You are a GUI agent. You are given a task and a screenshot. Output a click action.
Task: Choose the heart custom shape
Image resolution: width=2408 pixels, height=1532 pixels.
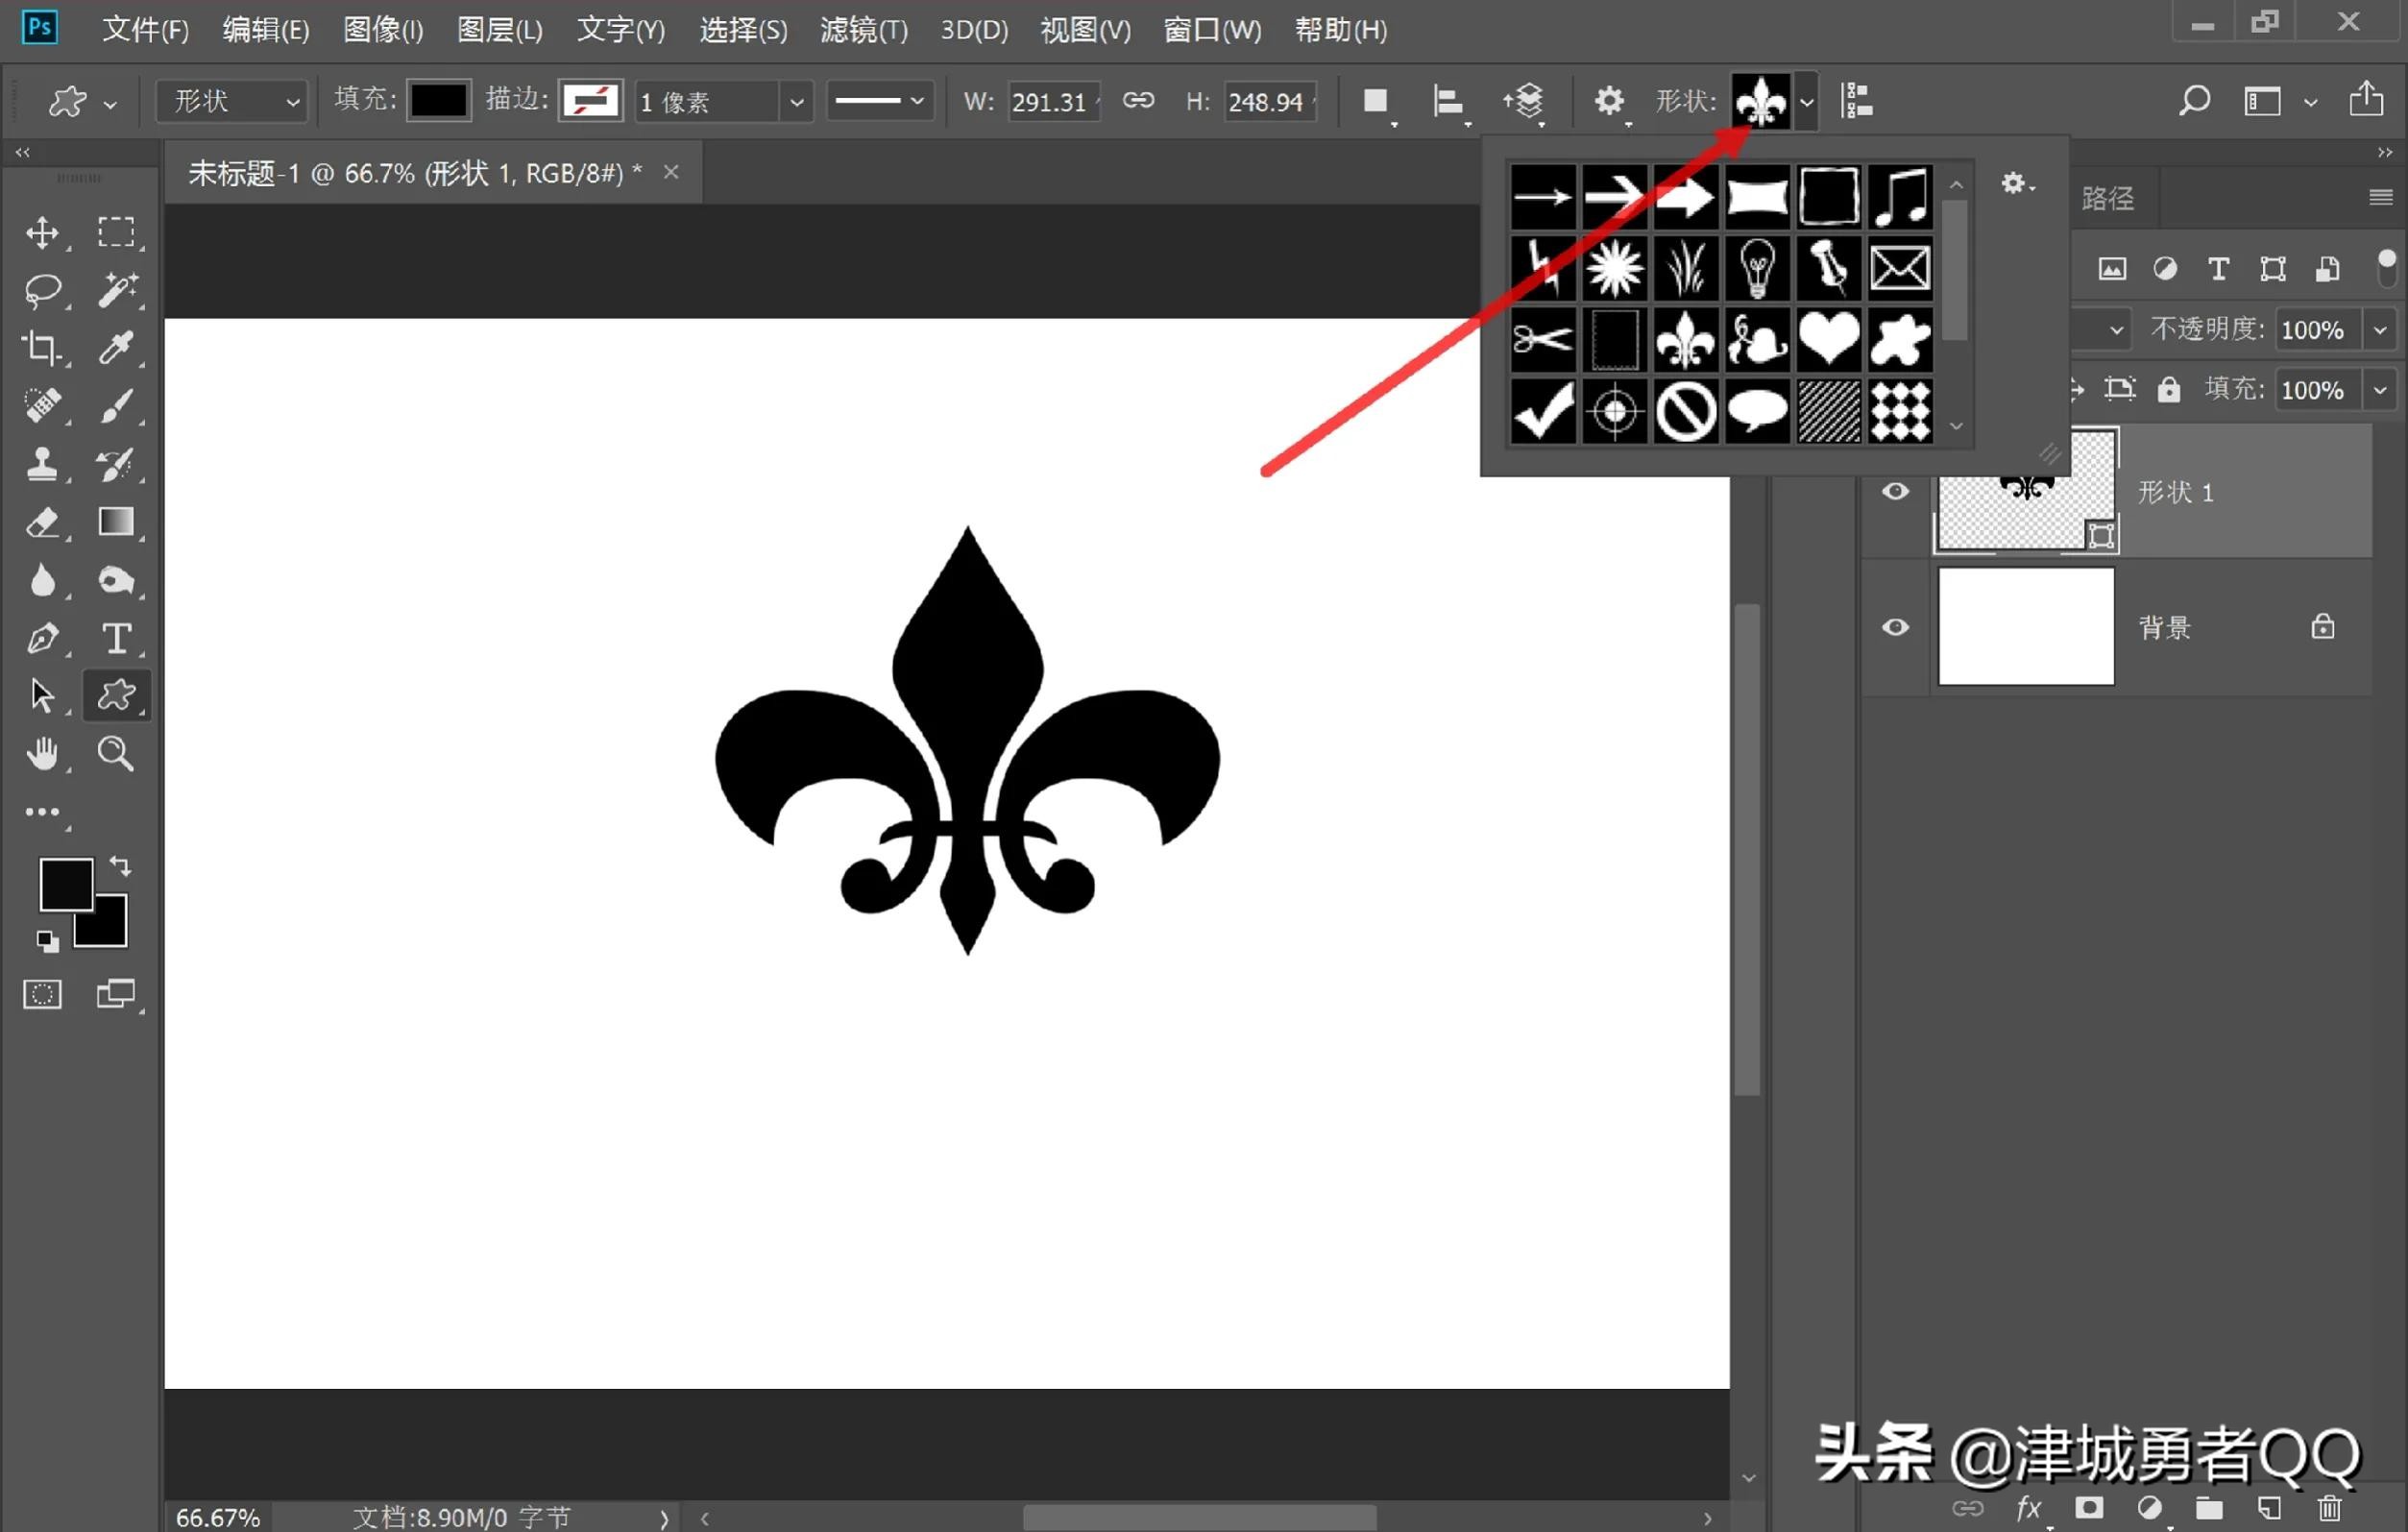click(1828, 339)
